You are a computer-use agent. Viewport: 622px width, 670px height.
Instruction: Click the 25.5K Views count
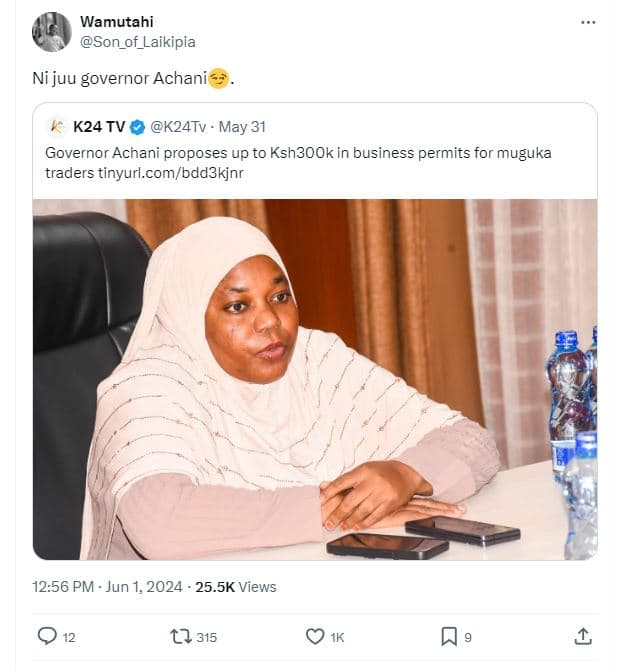coord(236,586)
